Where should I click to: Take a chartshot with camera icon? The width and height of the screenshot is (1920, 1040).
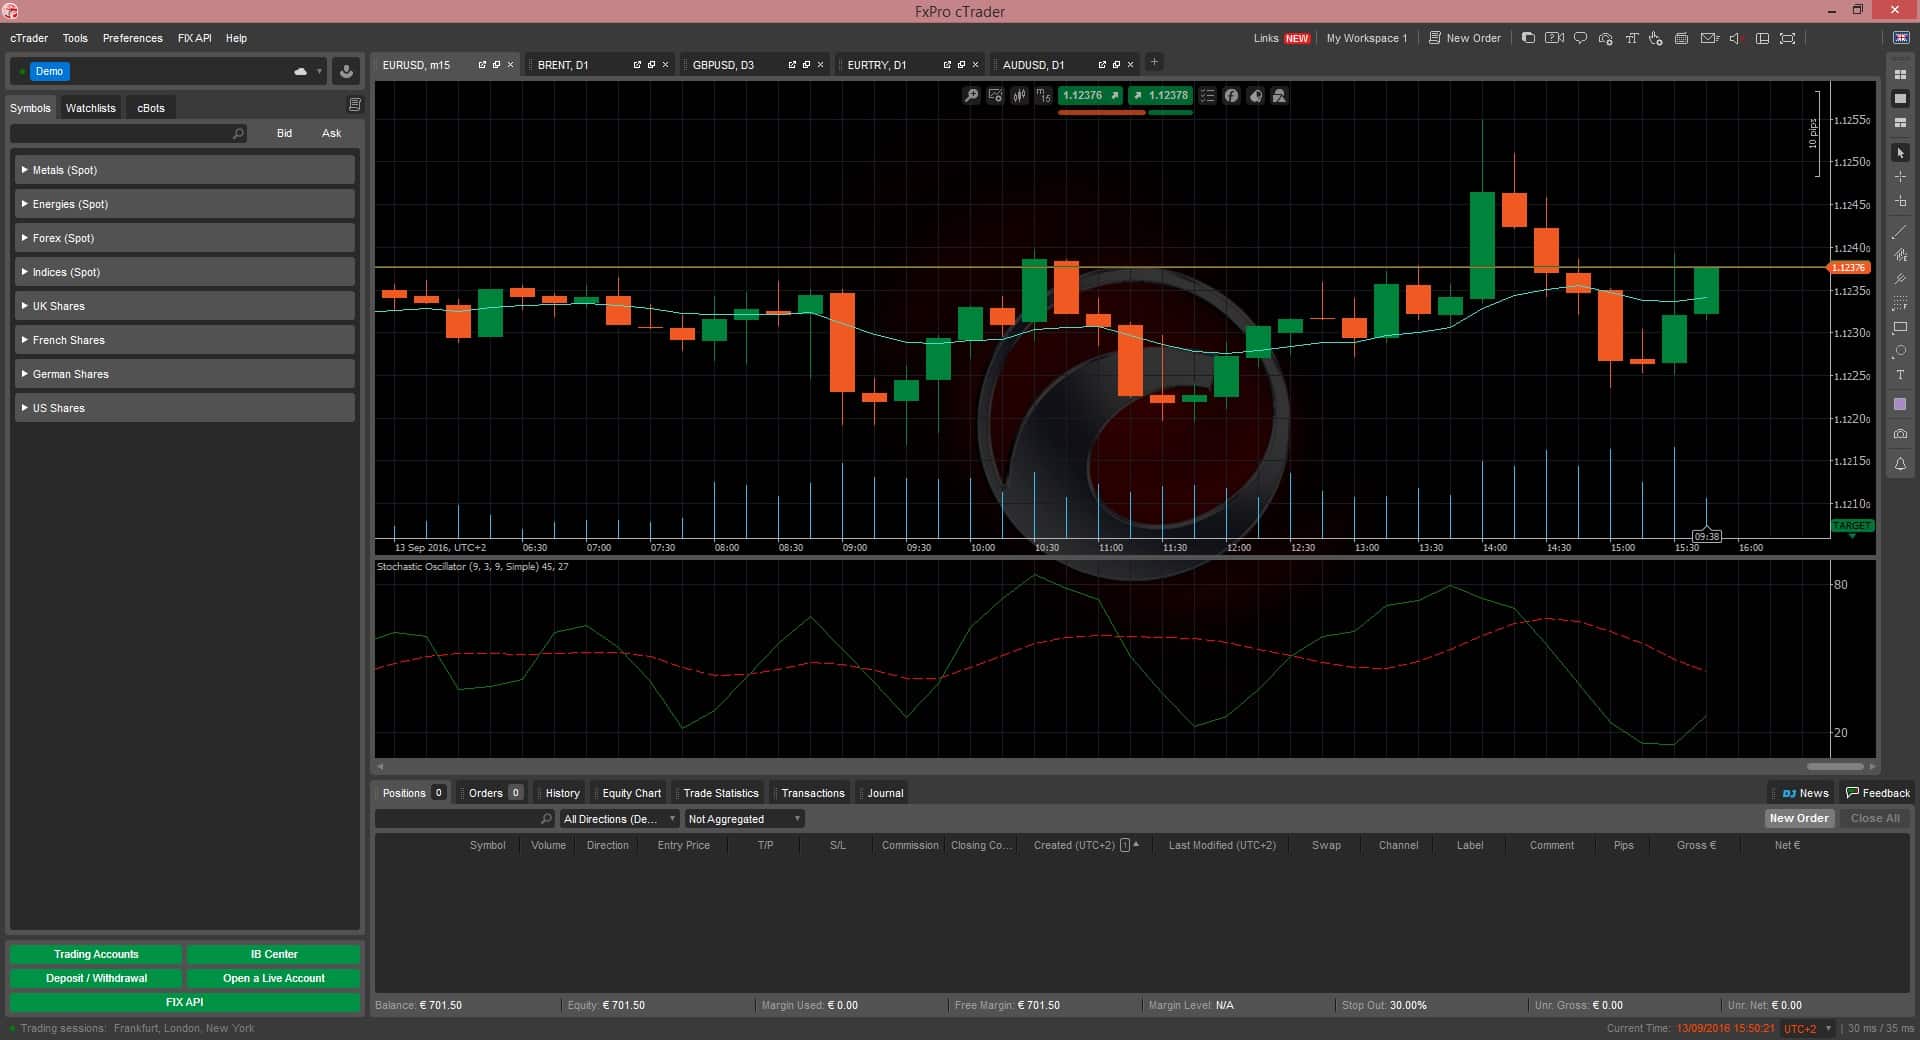point(1900,434)
